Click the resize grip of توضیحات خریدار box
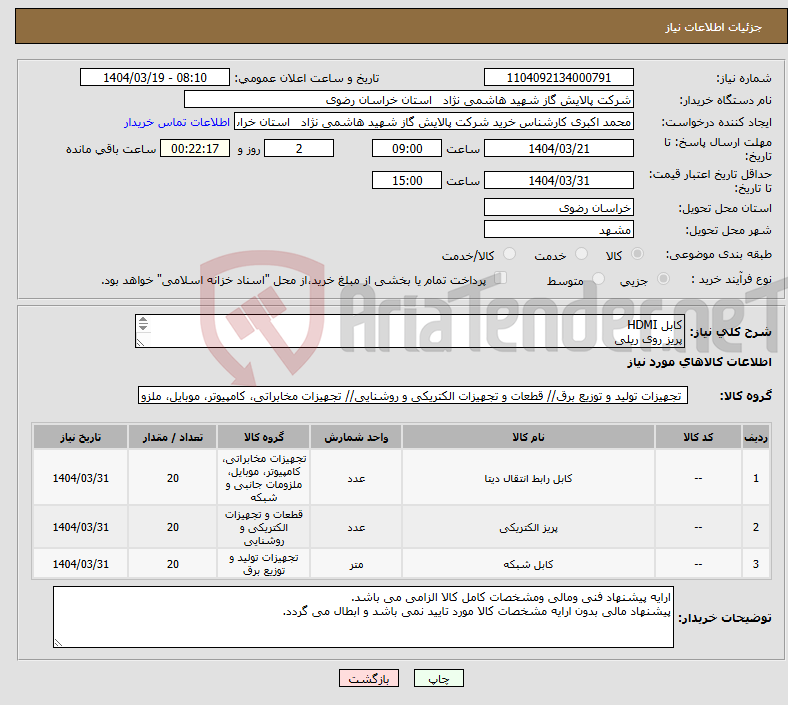788x705 pixels. (58, 643)
